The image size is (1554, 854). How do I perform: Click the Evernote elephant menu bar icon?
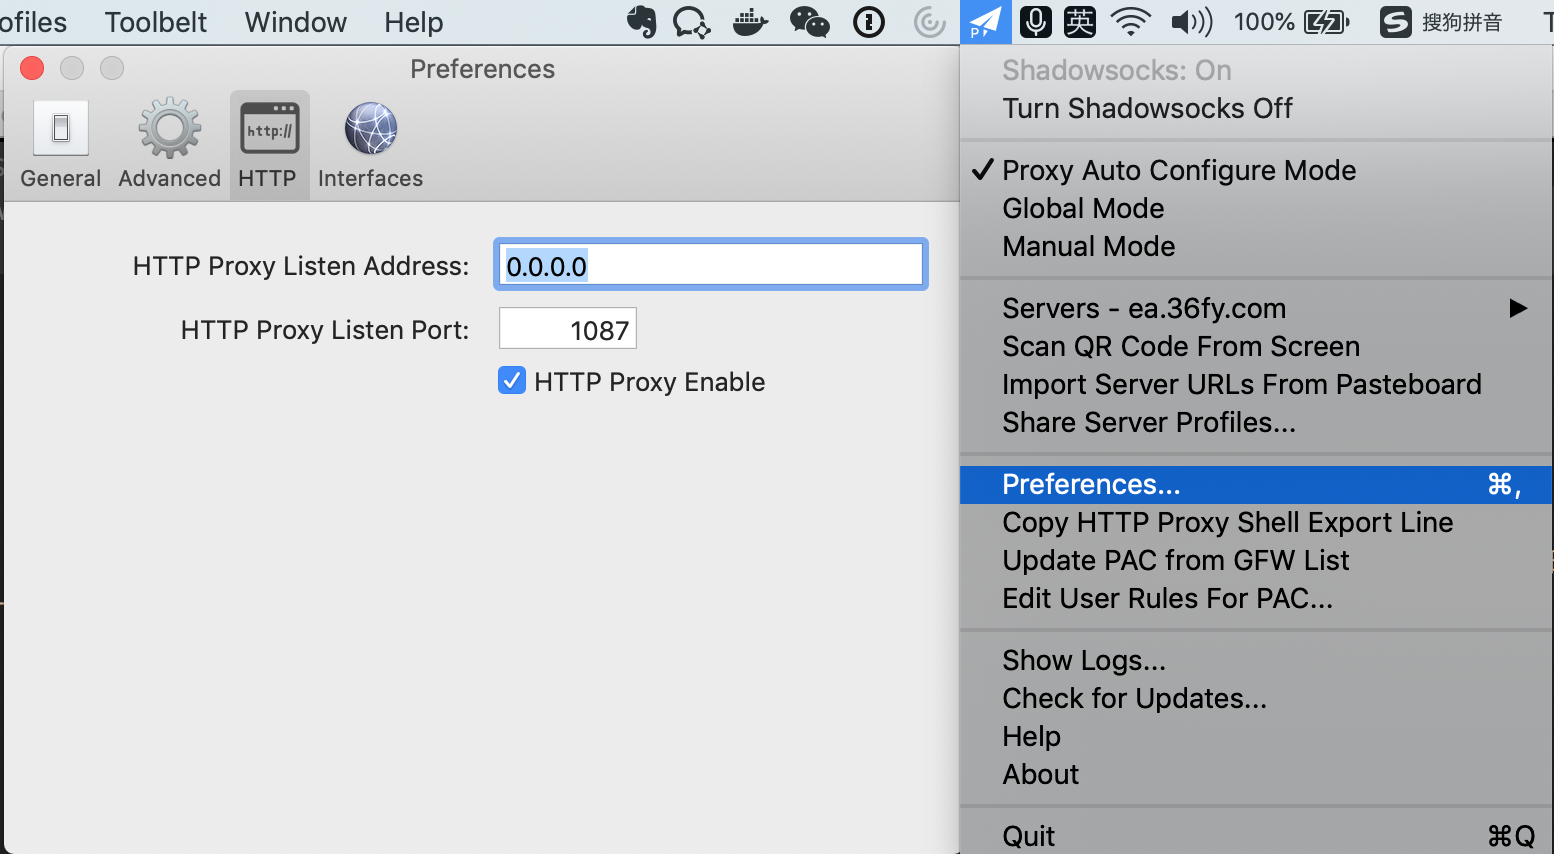tap(642, 22)
